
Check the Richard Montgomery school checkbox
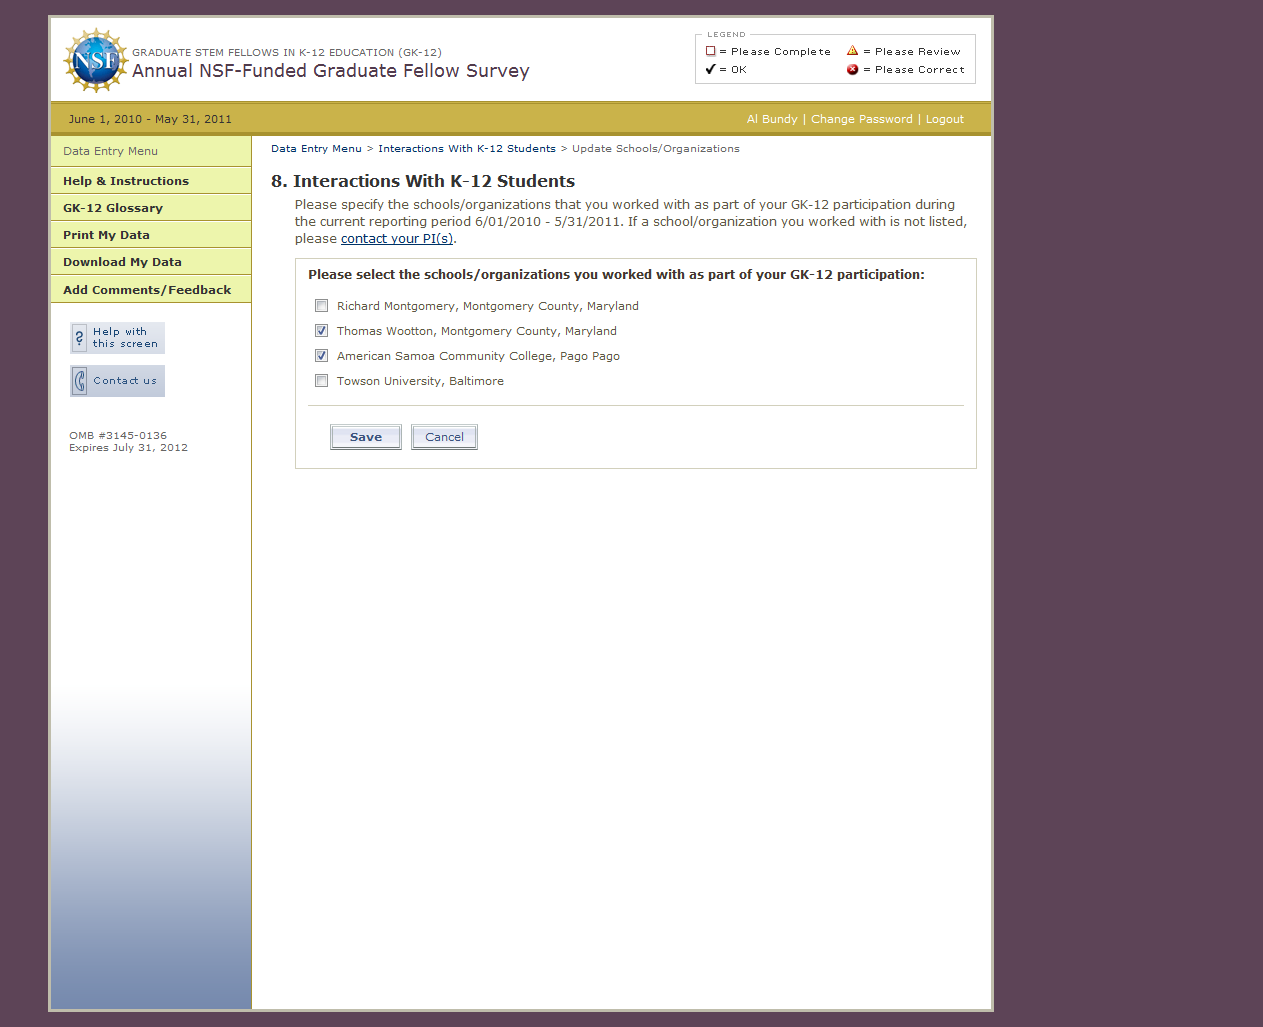pos(321,306)
